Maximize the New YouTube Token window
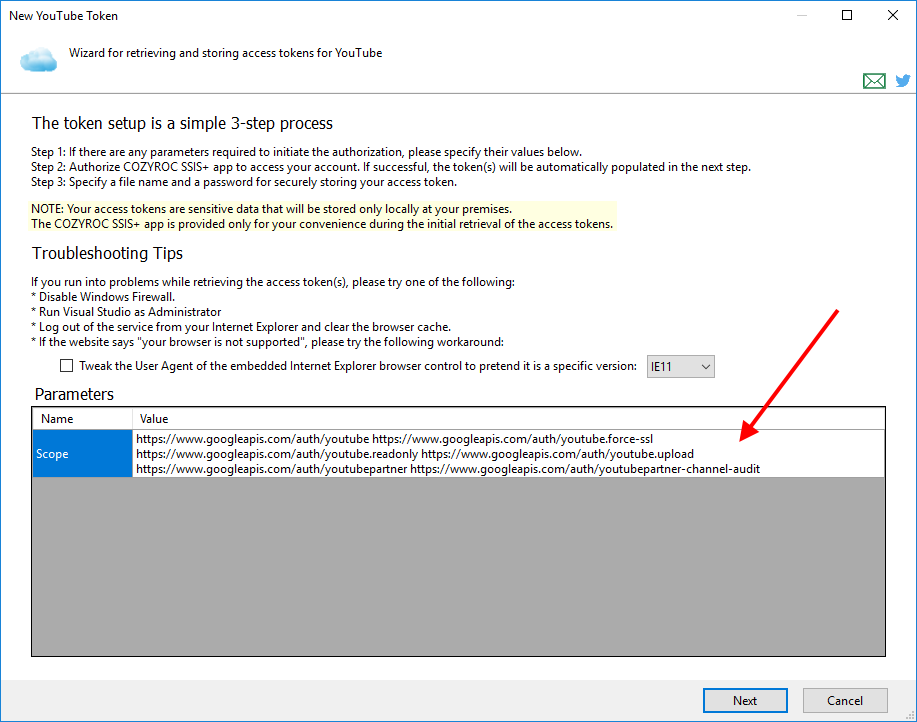 [x=847, y=15]
